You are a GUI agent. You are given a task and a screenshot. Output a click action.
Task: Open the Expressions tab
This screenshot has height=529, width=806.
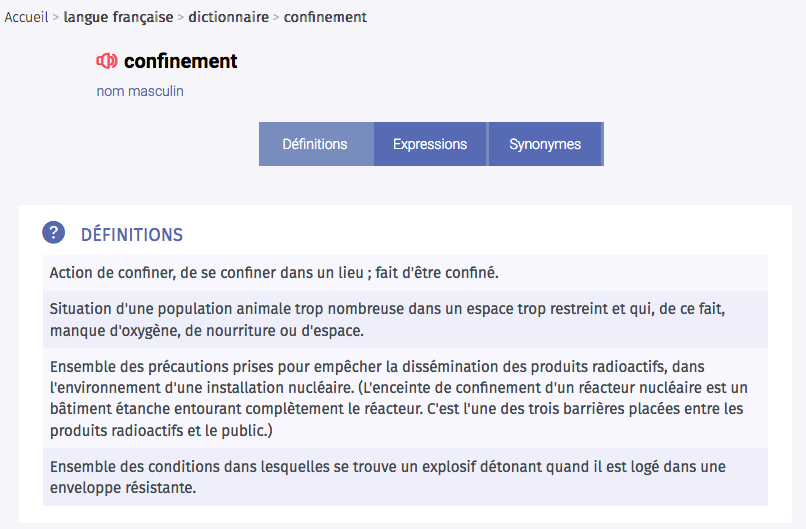pos(430,144)
